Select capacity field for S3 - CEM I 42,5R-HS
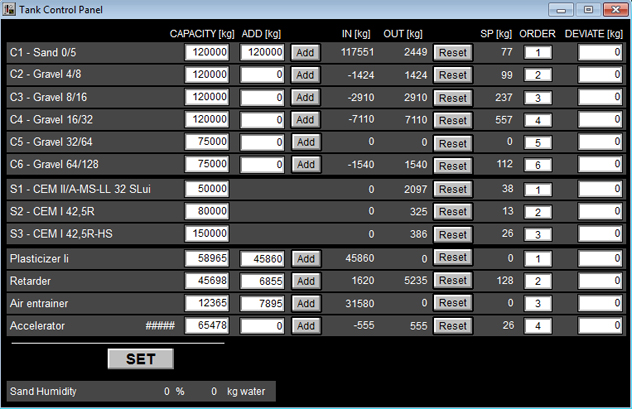The width and height of the screenshot is (632, 409). [207, 234]
